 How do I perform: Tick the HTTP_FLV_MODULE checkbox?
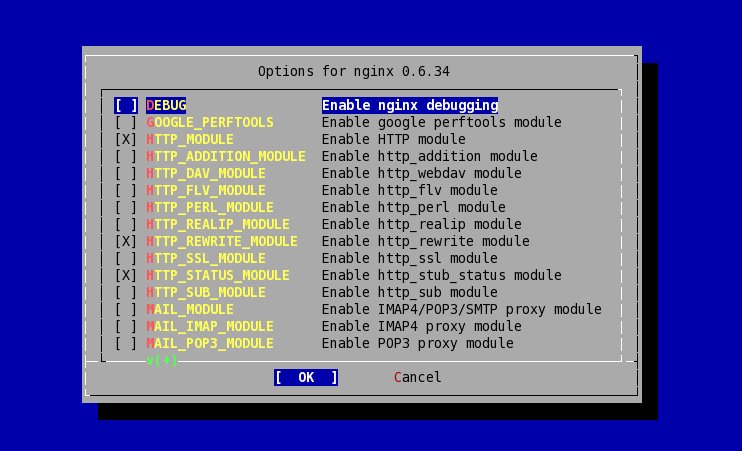(x=126, y=190)
